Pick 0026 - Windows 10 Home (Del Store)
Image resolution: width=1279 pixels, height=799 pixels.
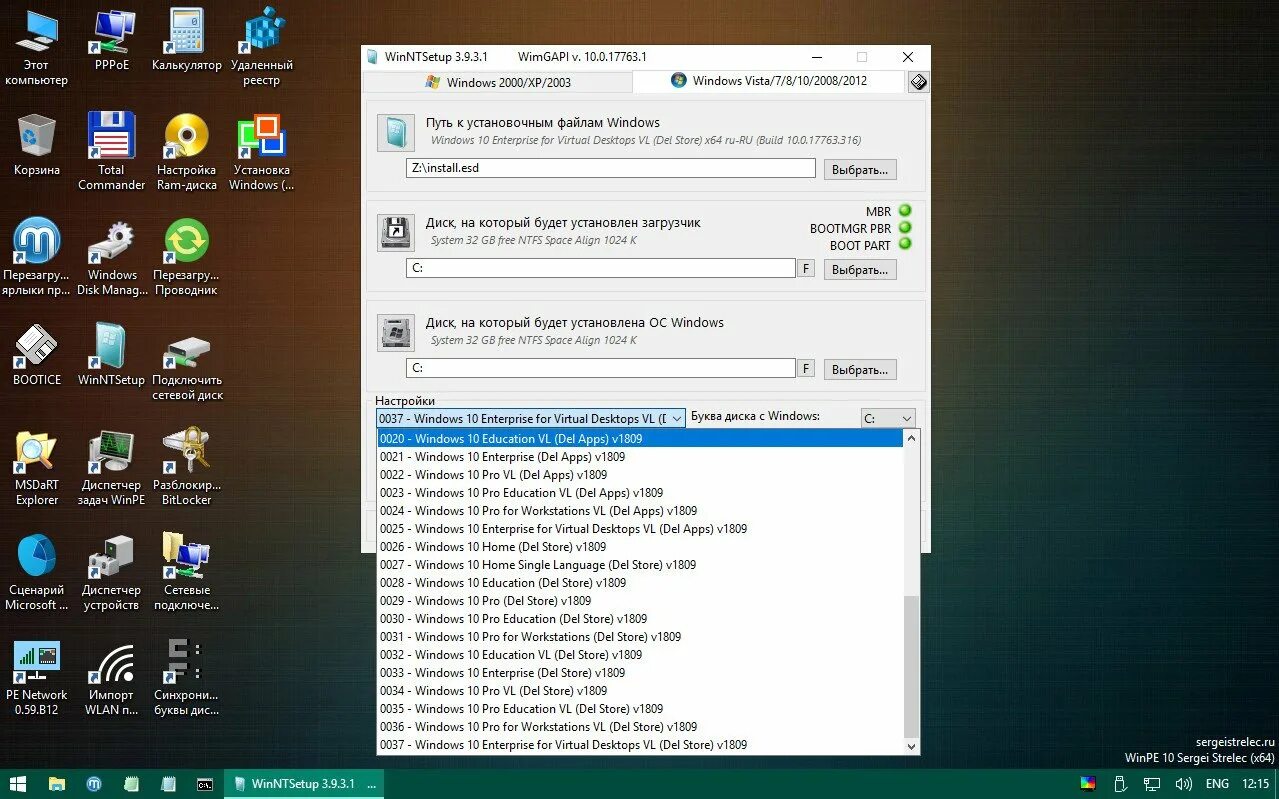[639, 546]
